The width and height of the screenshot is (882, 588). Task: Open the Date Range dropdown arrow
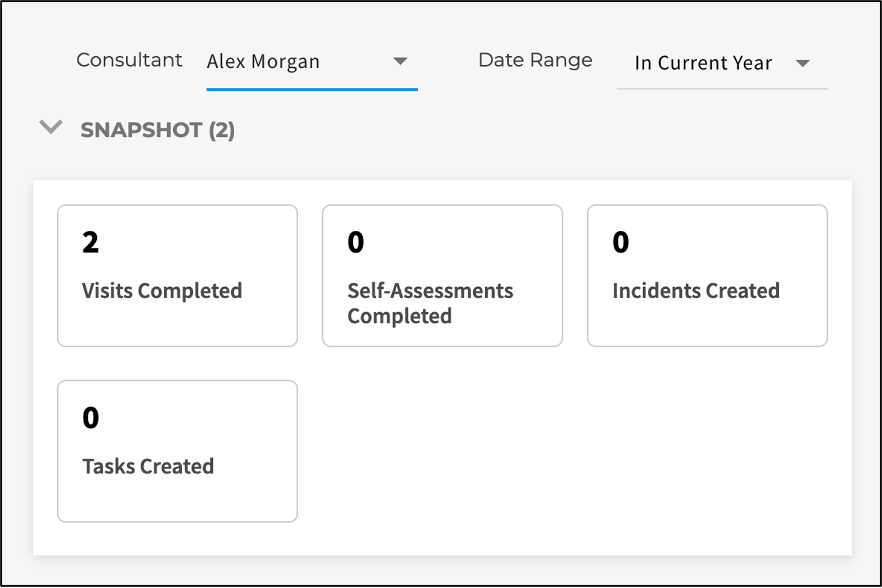803,63
